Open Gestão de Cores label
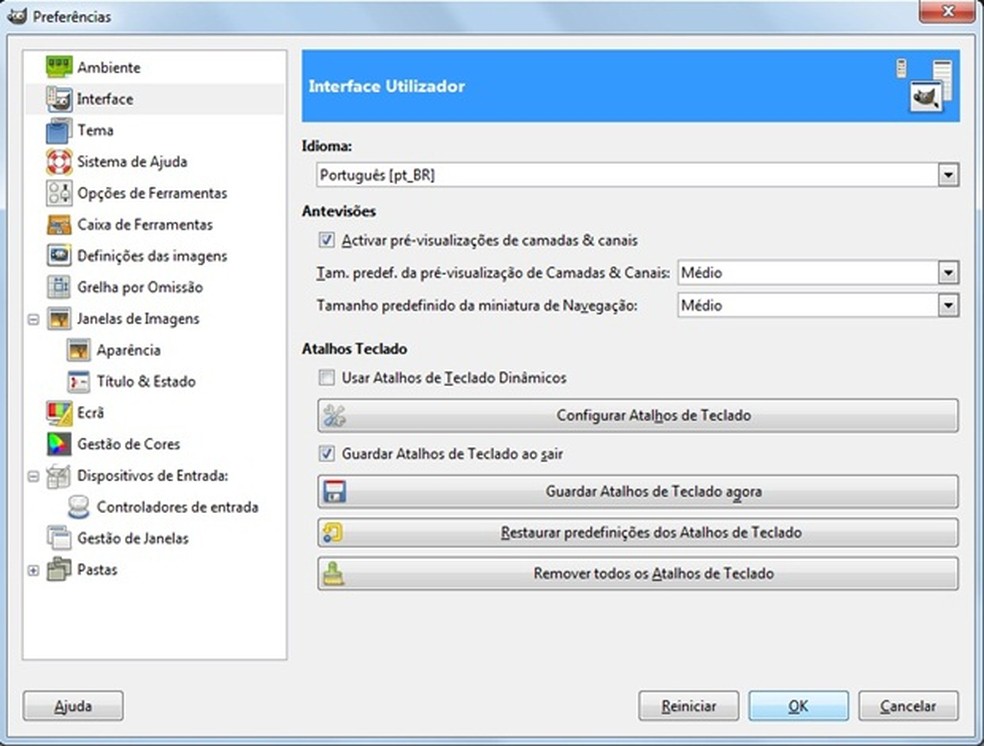984x746 pixels. 129,444
